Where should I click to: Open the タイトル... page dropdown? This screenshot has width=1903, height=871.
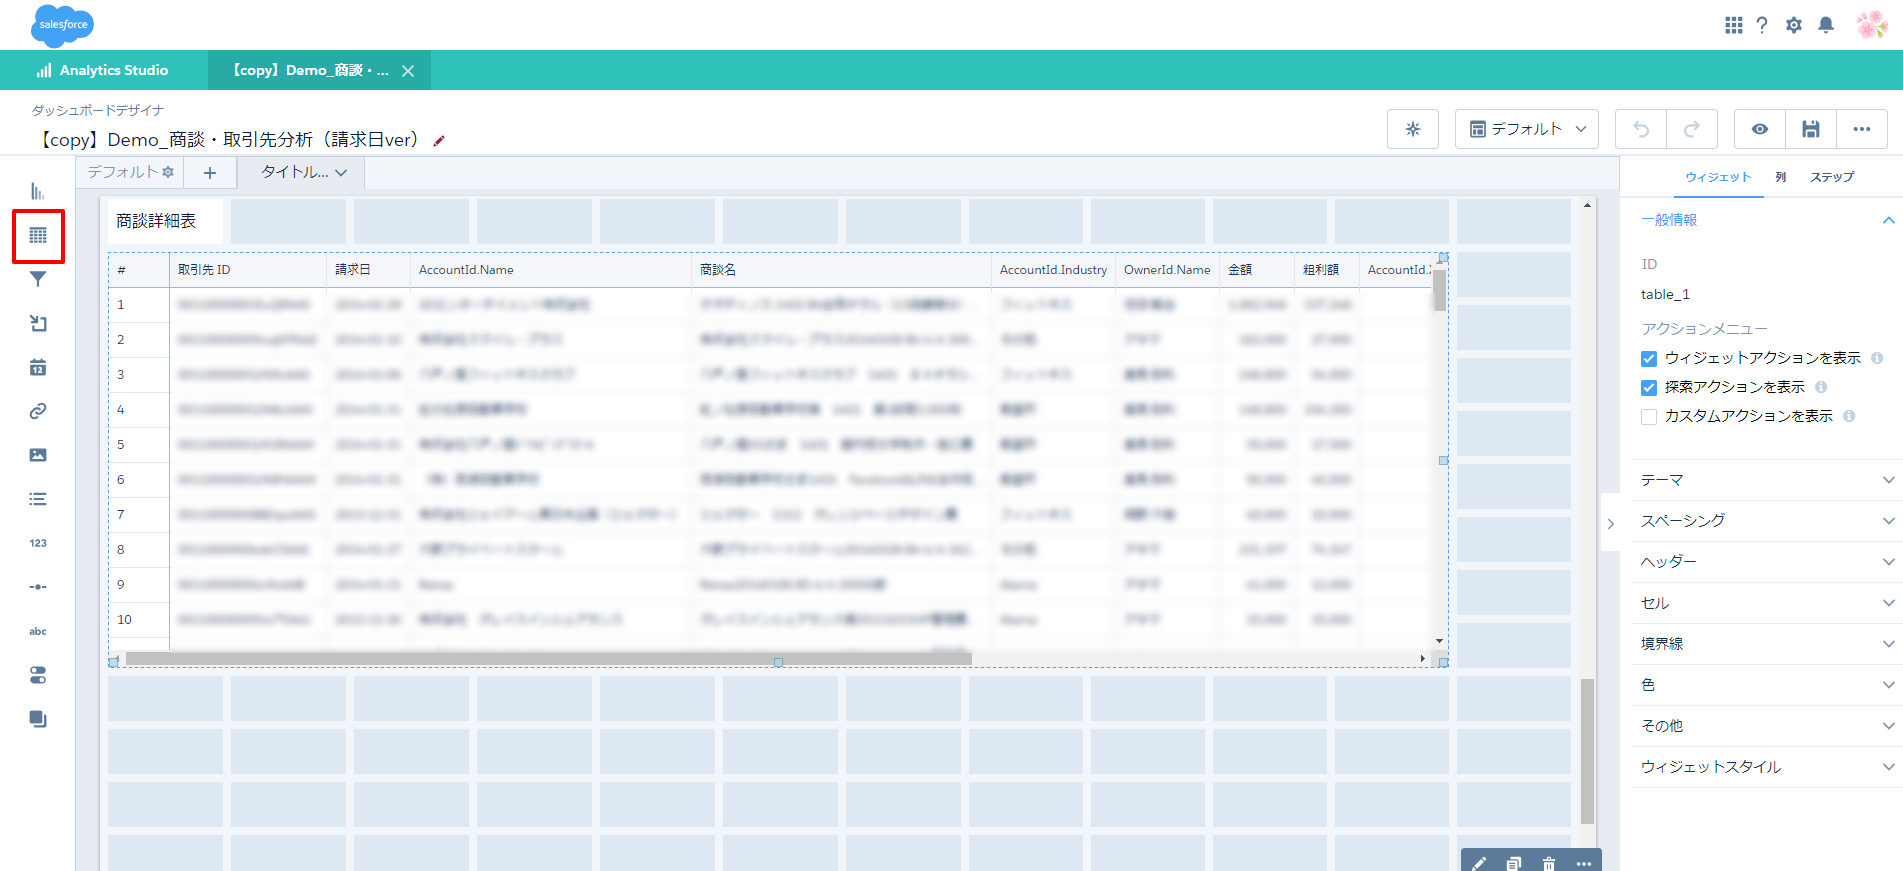303,173
